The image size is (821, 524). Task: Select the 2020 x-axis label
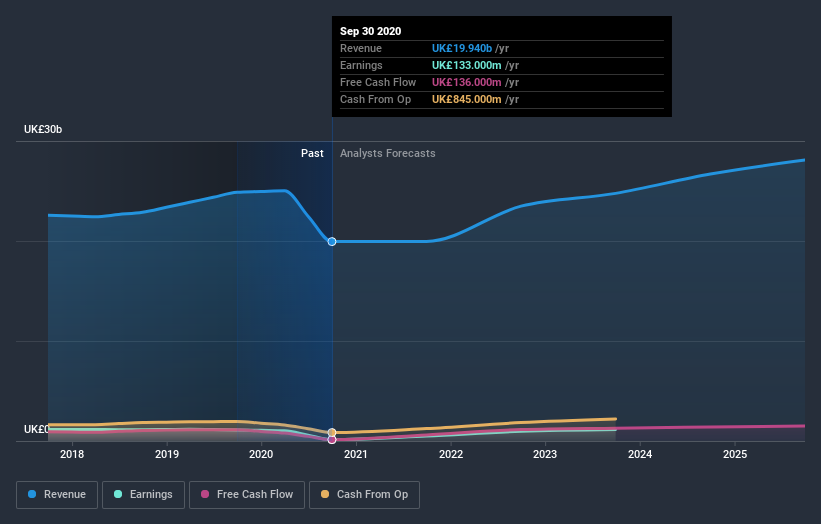click(x=261, y=454)
